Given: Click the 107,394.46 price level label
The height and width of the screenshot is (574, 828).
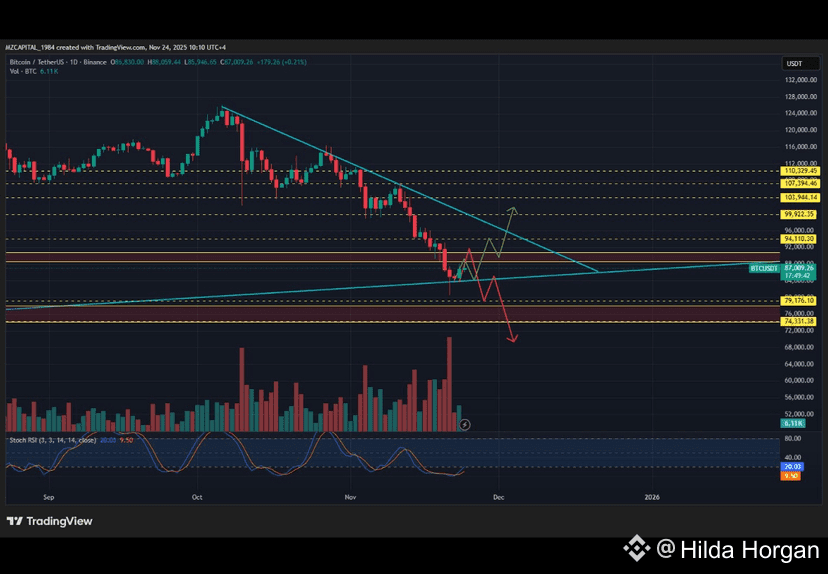Looking at the screenshot, I should click(x=801, y=184).
